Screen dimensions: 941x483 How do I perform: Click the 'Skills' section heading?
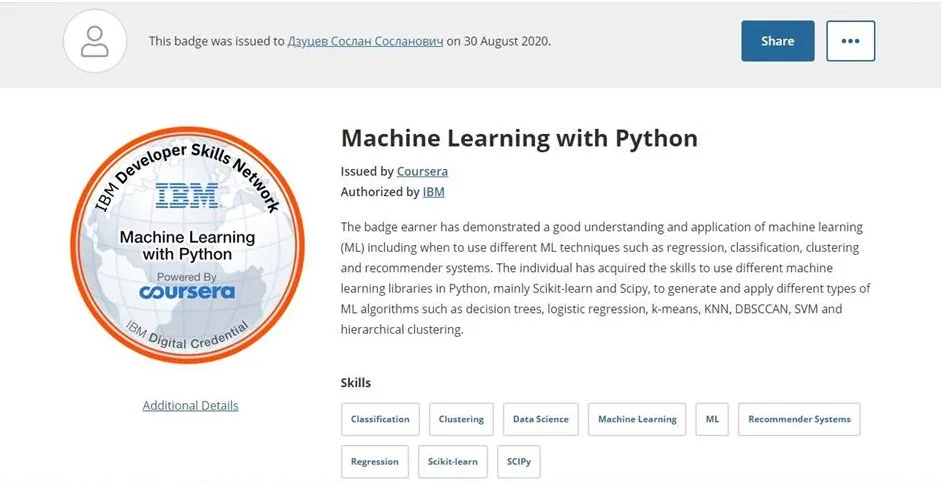coord(356,383)
